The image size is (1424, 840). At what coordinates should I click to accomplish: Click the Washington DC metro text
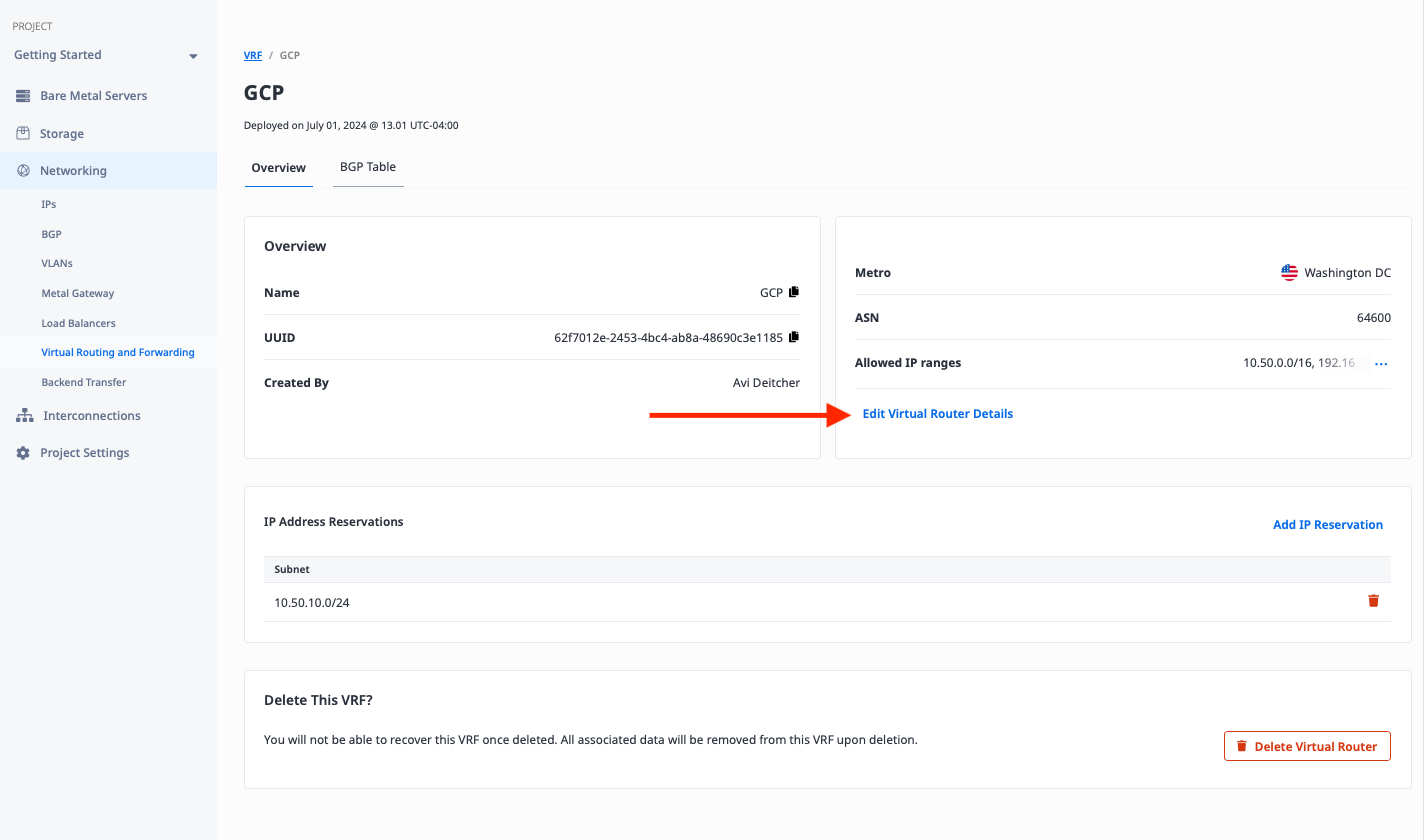(x=1348, y=273)
